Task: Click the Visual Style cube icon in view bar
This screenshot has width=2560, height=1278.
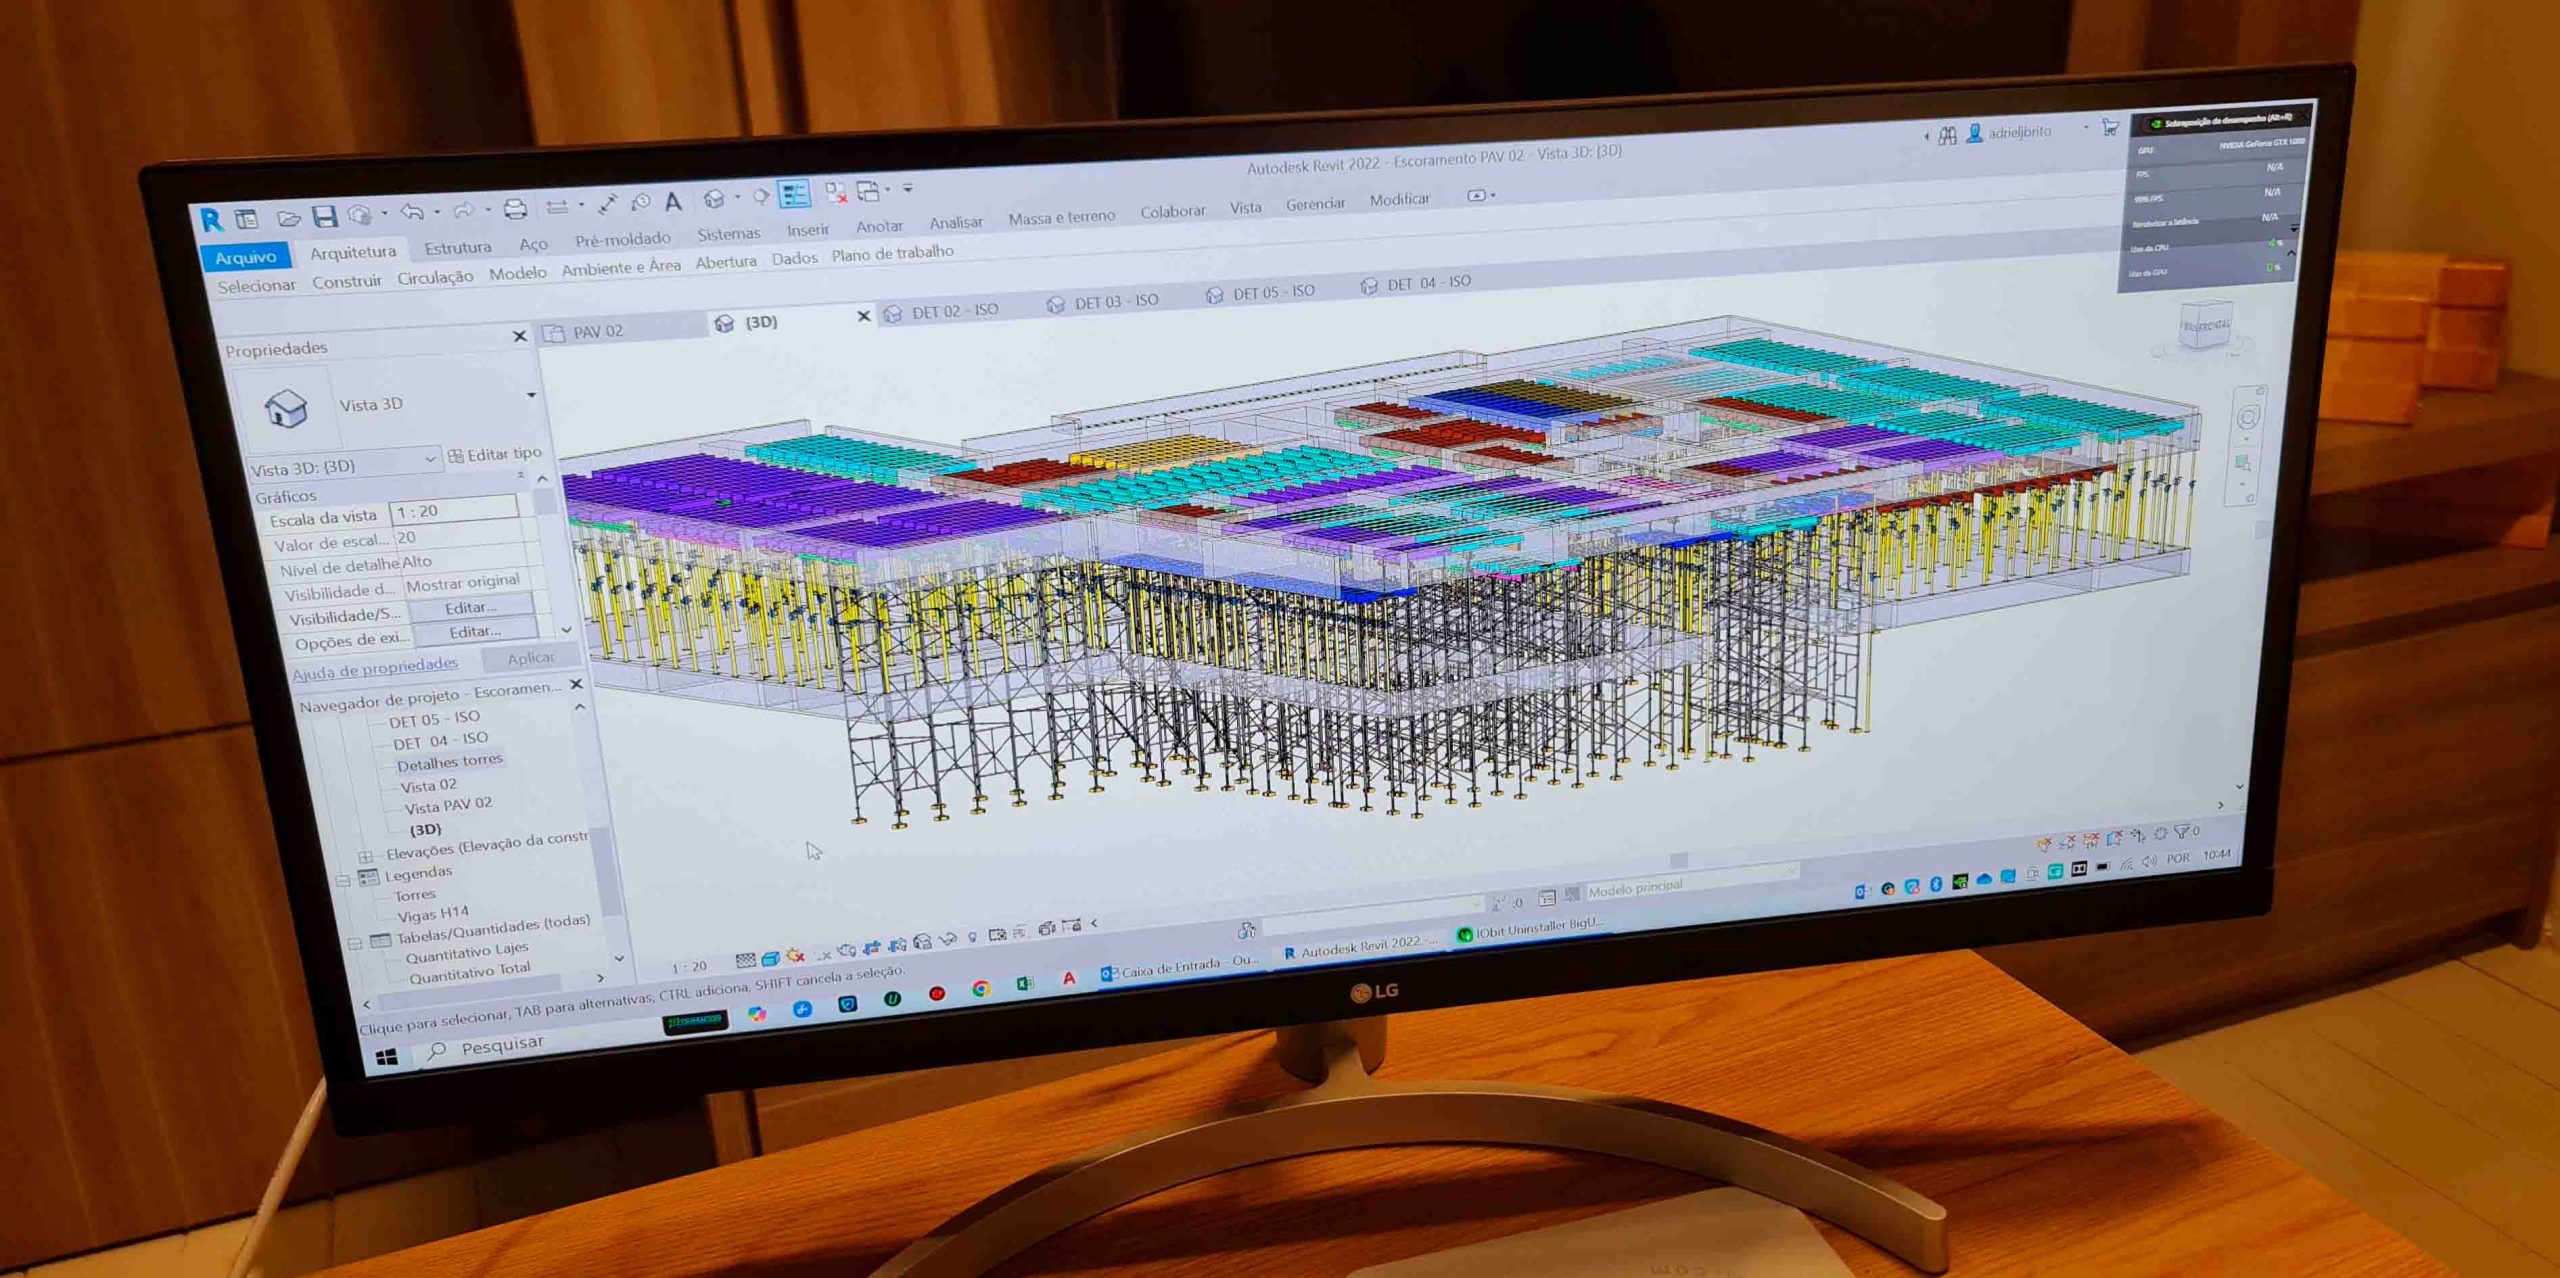Action: click(x=771, y=958)
